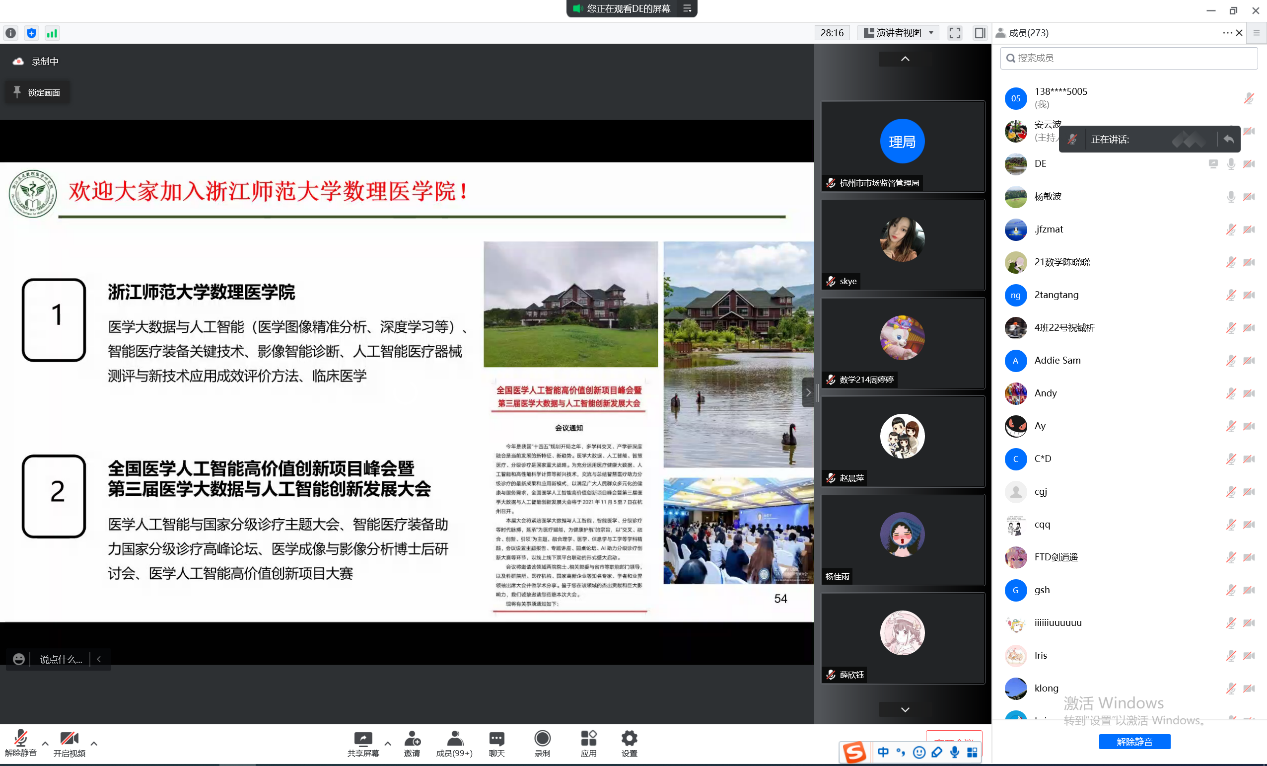Select the 理局 participant video tile
This screenshot has height=766, width=1267.
[902, 146]
